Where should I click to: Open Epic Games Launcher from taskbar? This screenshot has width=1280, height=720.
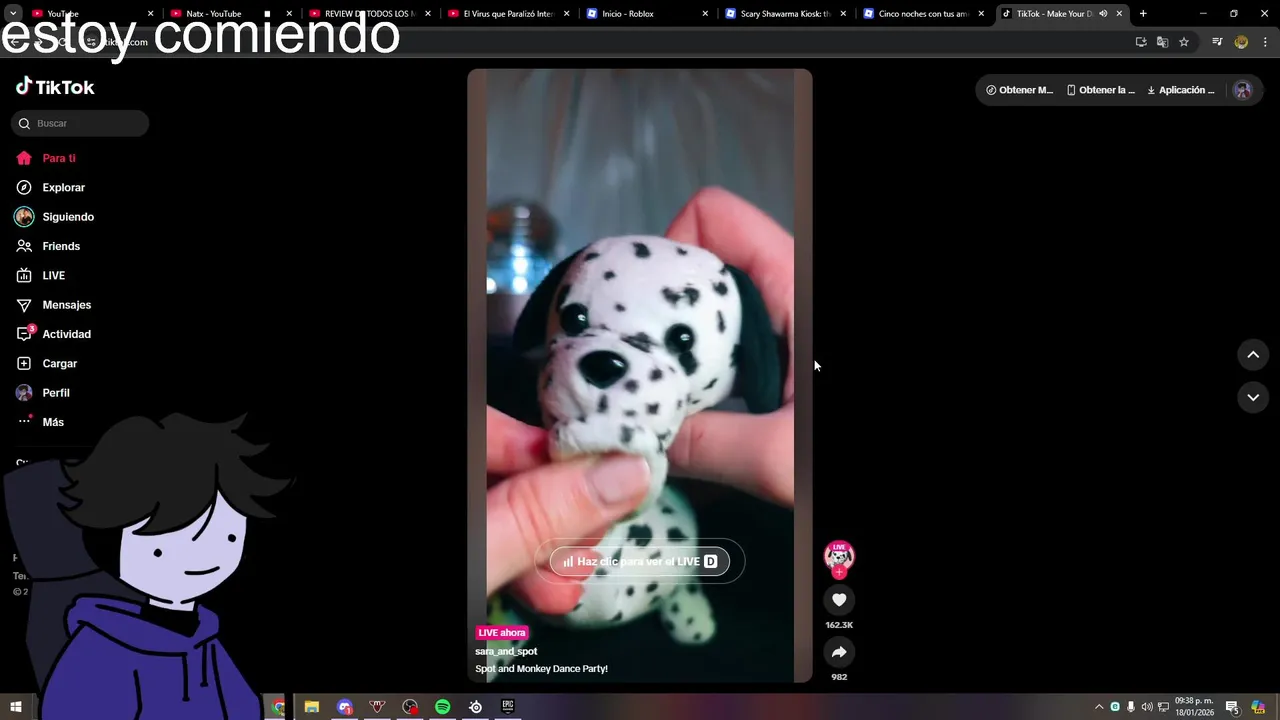508,707
